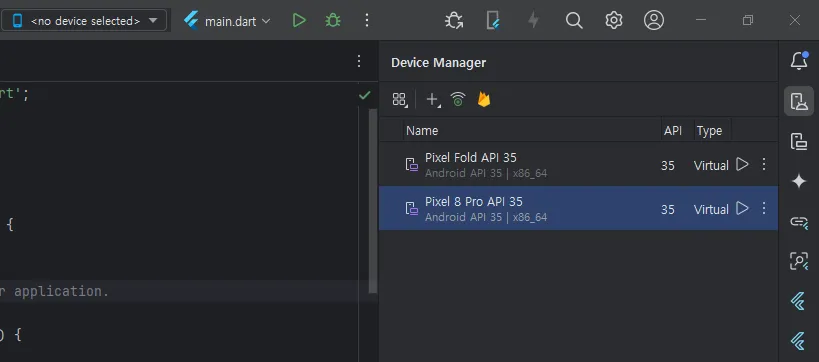Image resolution: width=819 pixels, height=362 pixels.
Task: Select the Pixel Fold API 35 device row
Action: click(578, 165)
